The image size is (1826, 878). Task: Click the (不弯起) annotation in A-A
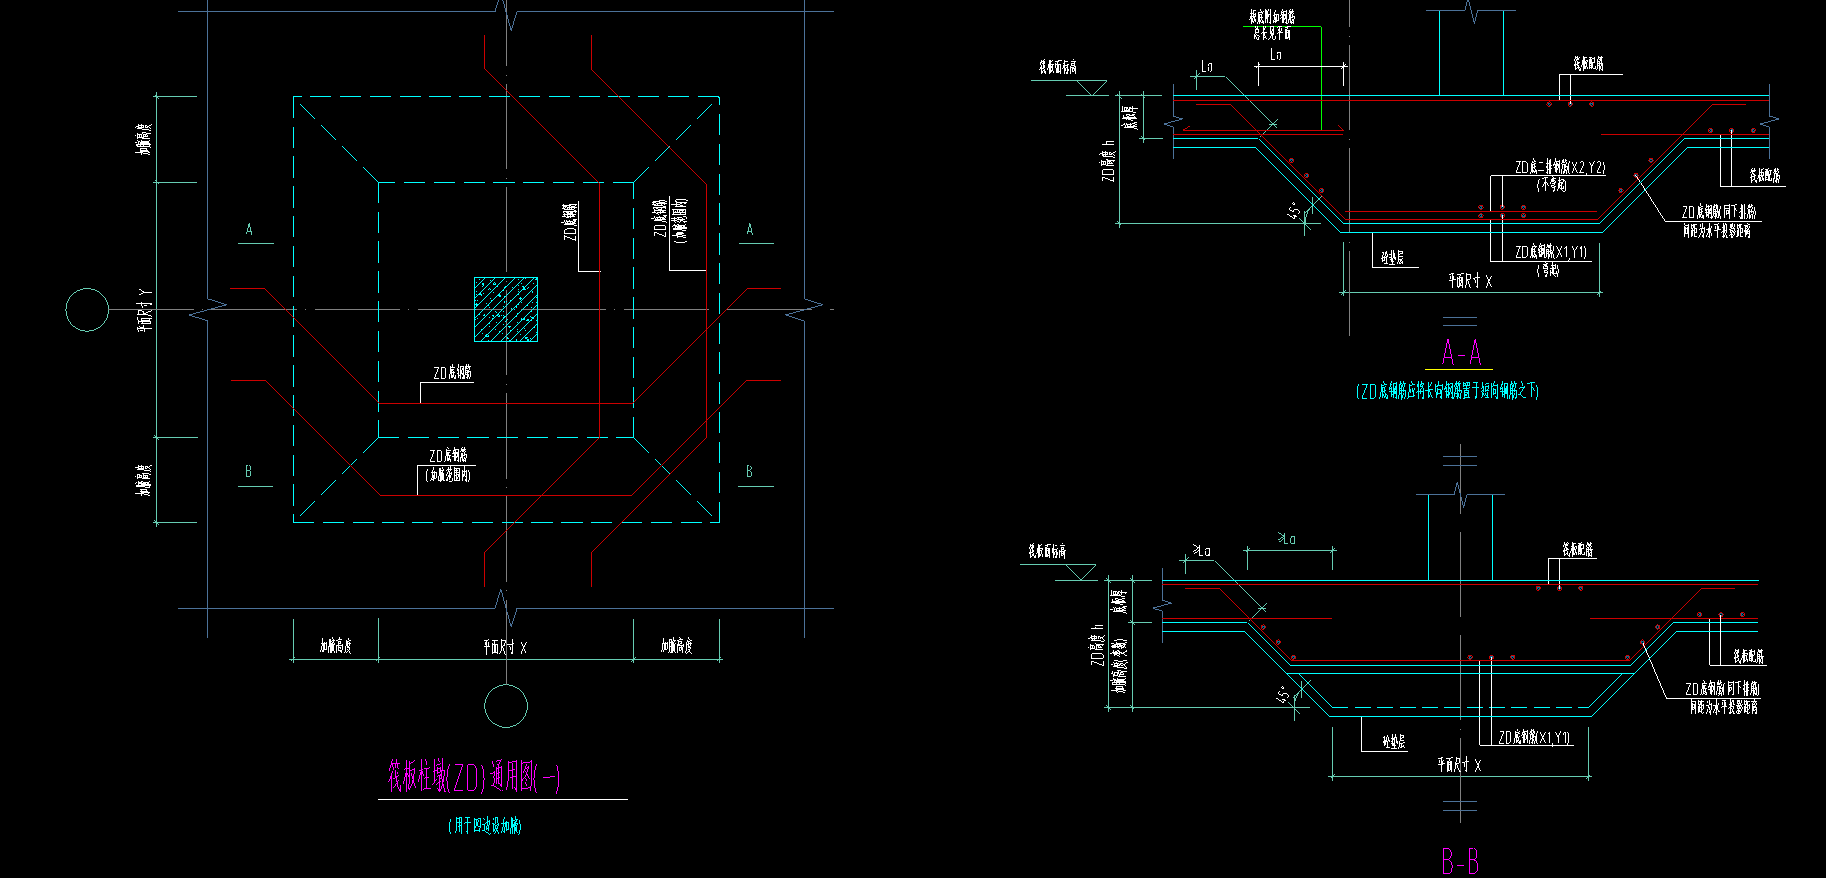click(1551, 185)
